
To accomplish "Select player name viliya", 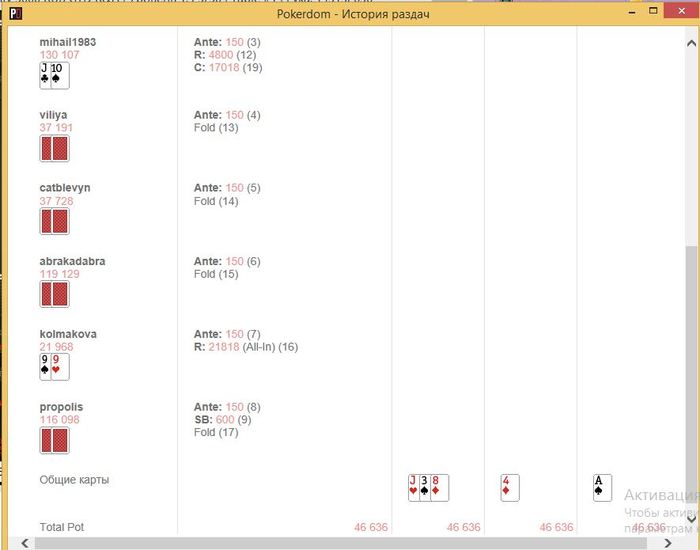I will click(x=53, y=115).
